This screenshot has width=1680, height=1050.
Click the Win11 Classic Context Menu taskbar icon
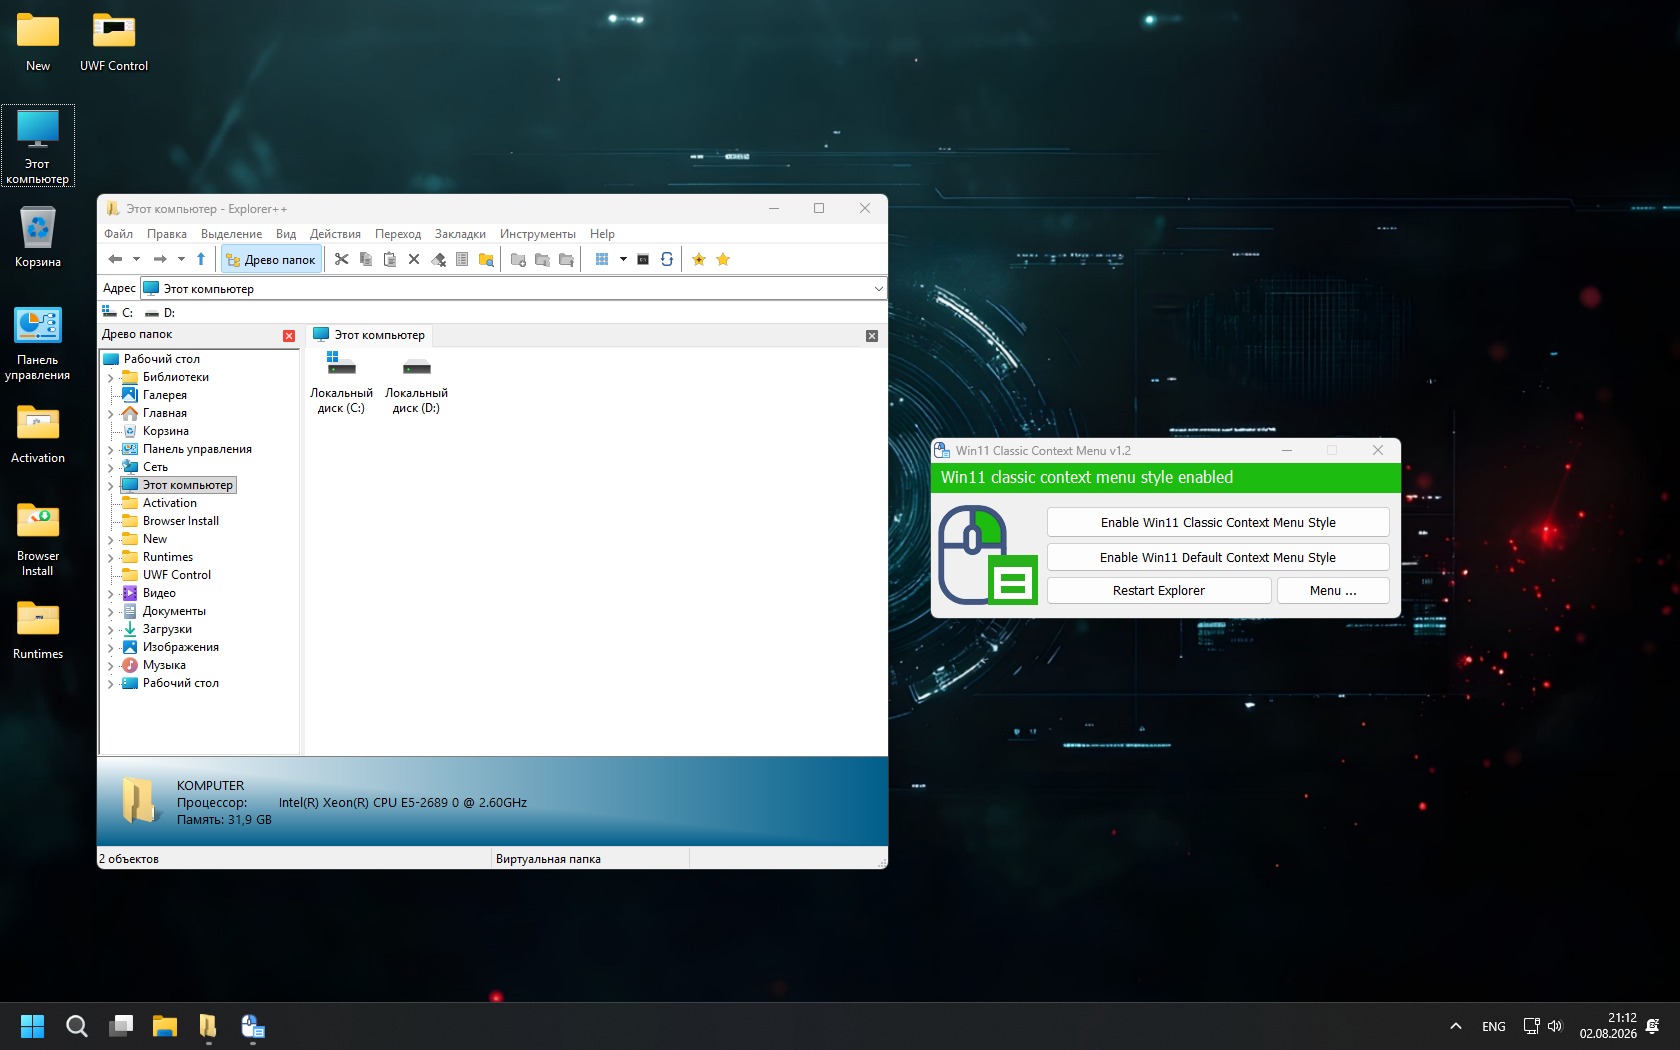252,1026
